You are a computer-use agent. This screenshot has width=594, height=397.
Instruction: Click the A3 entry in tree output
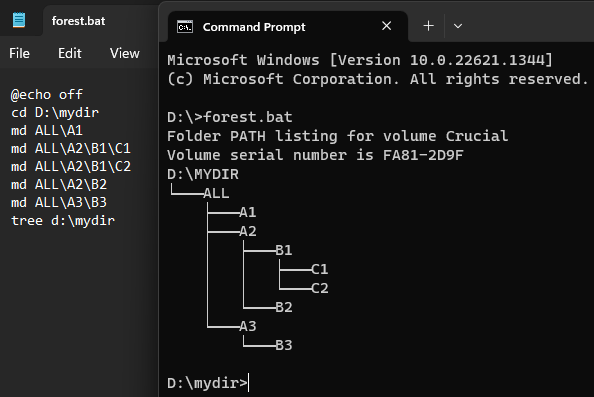click(x=248, y=326)
